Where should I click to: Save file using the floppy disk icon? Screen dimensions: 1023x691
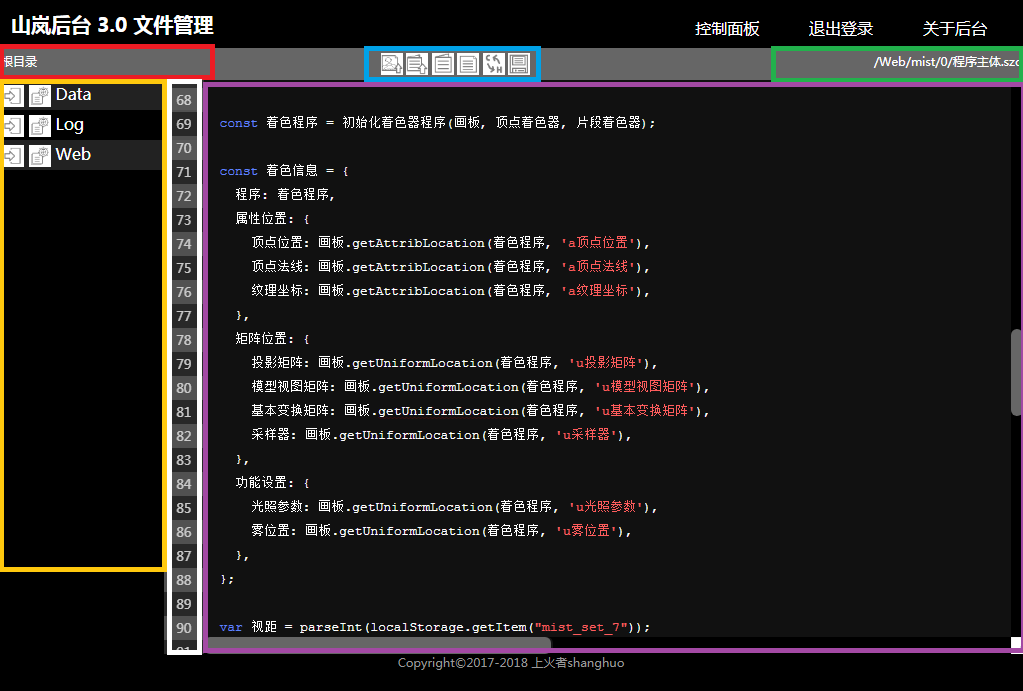(x=519, y=64)
